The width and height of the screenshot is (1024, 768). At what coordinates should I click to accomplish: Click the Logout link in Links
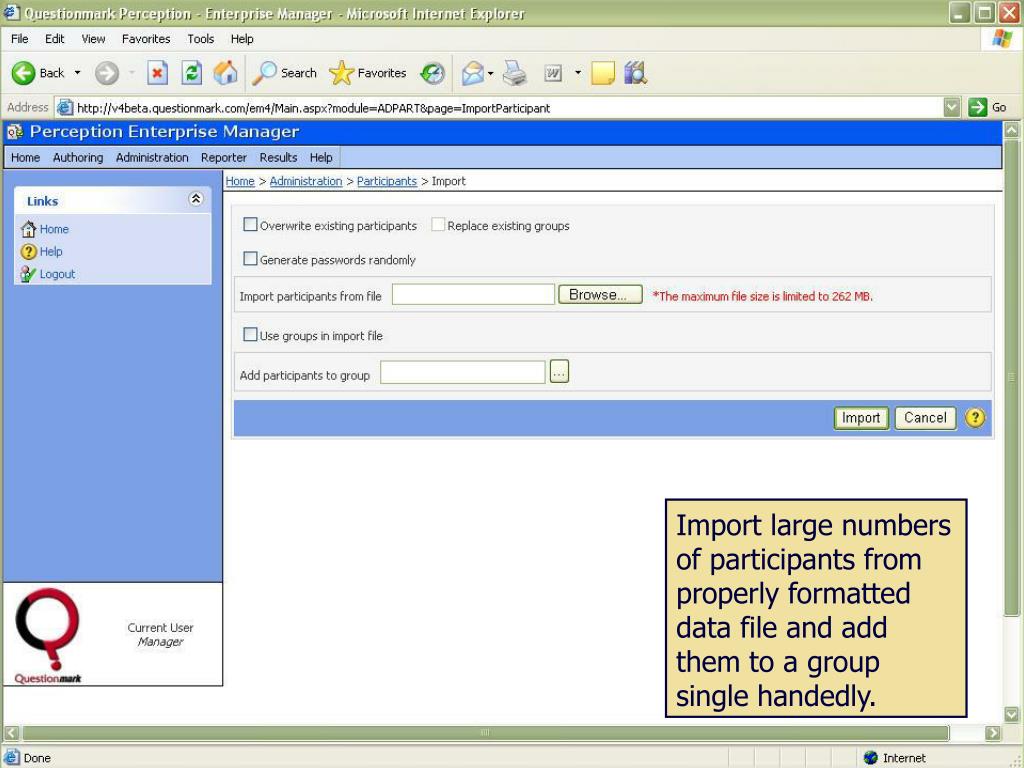(x=57, y=274)
